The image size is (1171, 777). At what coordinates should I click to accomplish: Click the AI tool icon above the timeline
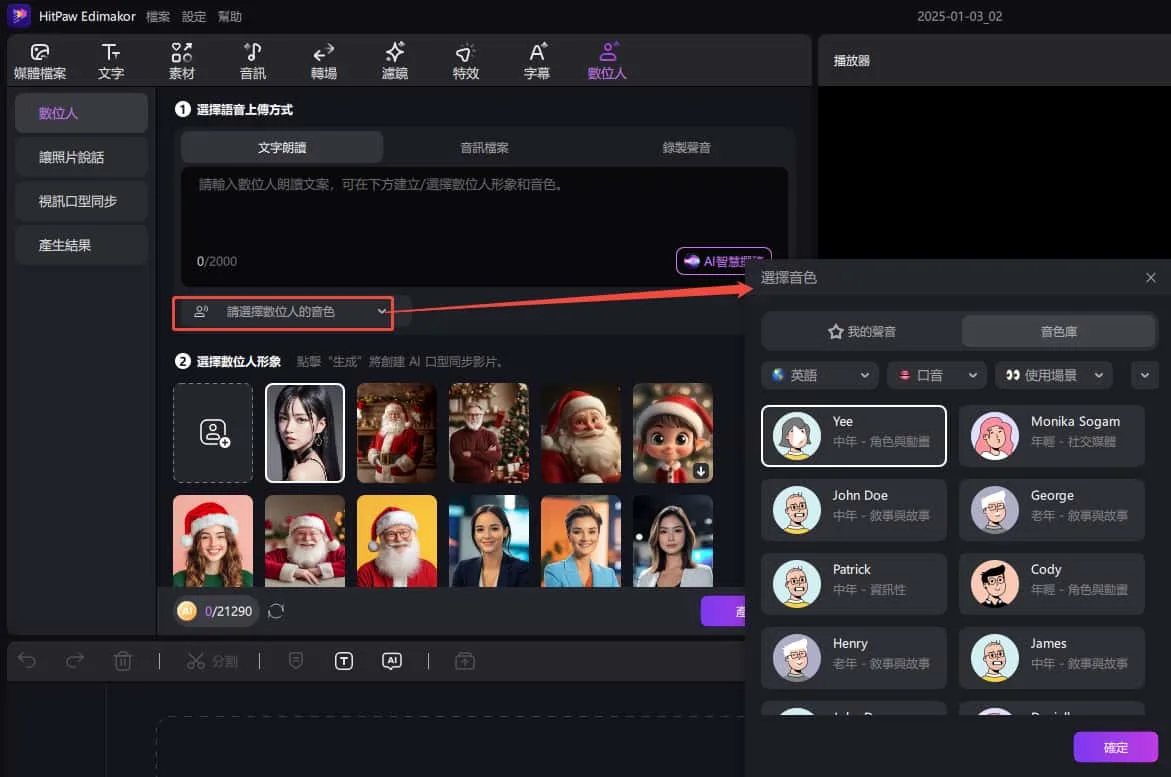coord(391,660)
